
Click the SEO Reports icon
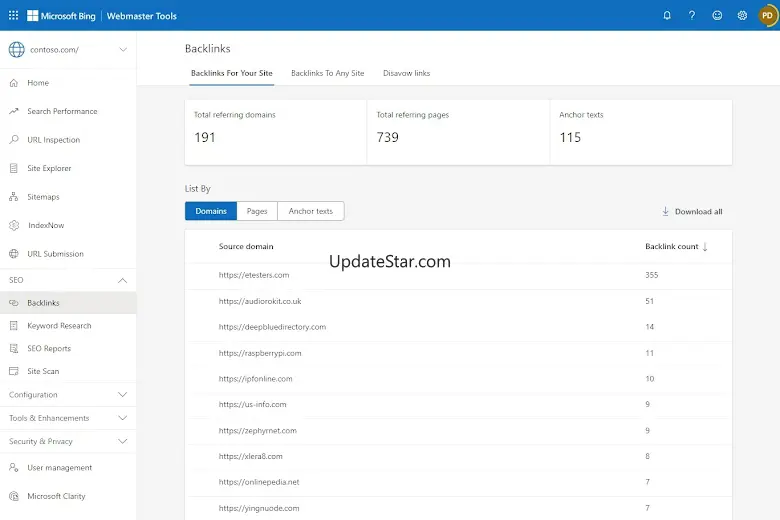click(x=14, y=348)
